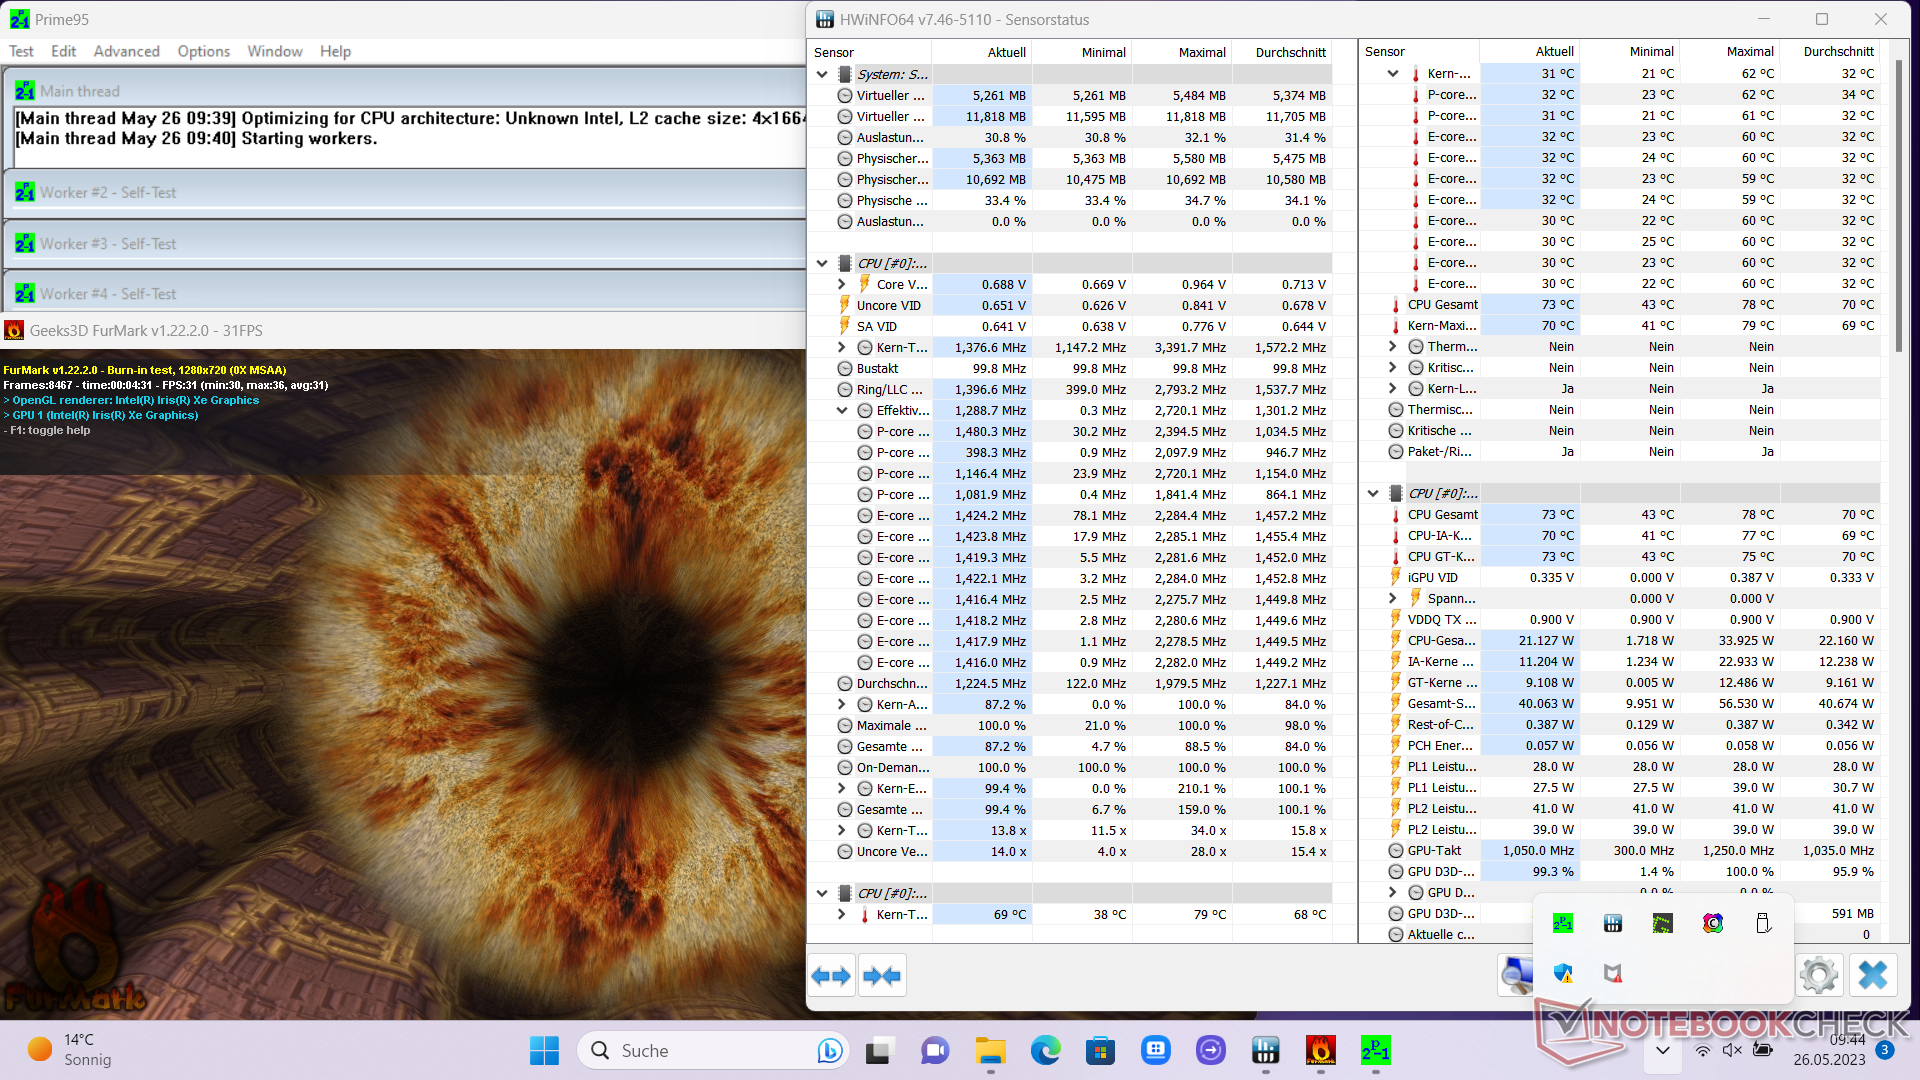Open the Prime95 Options menu
The height and width of the screenshot is (1080, 1920).
[x=204, y=51]
